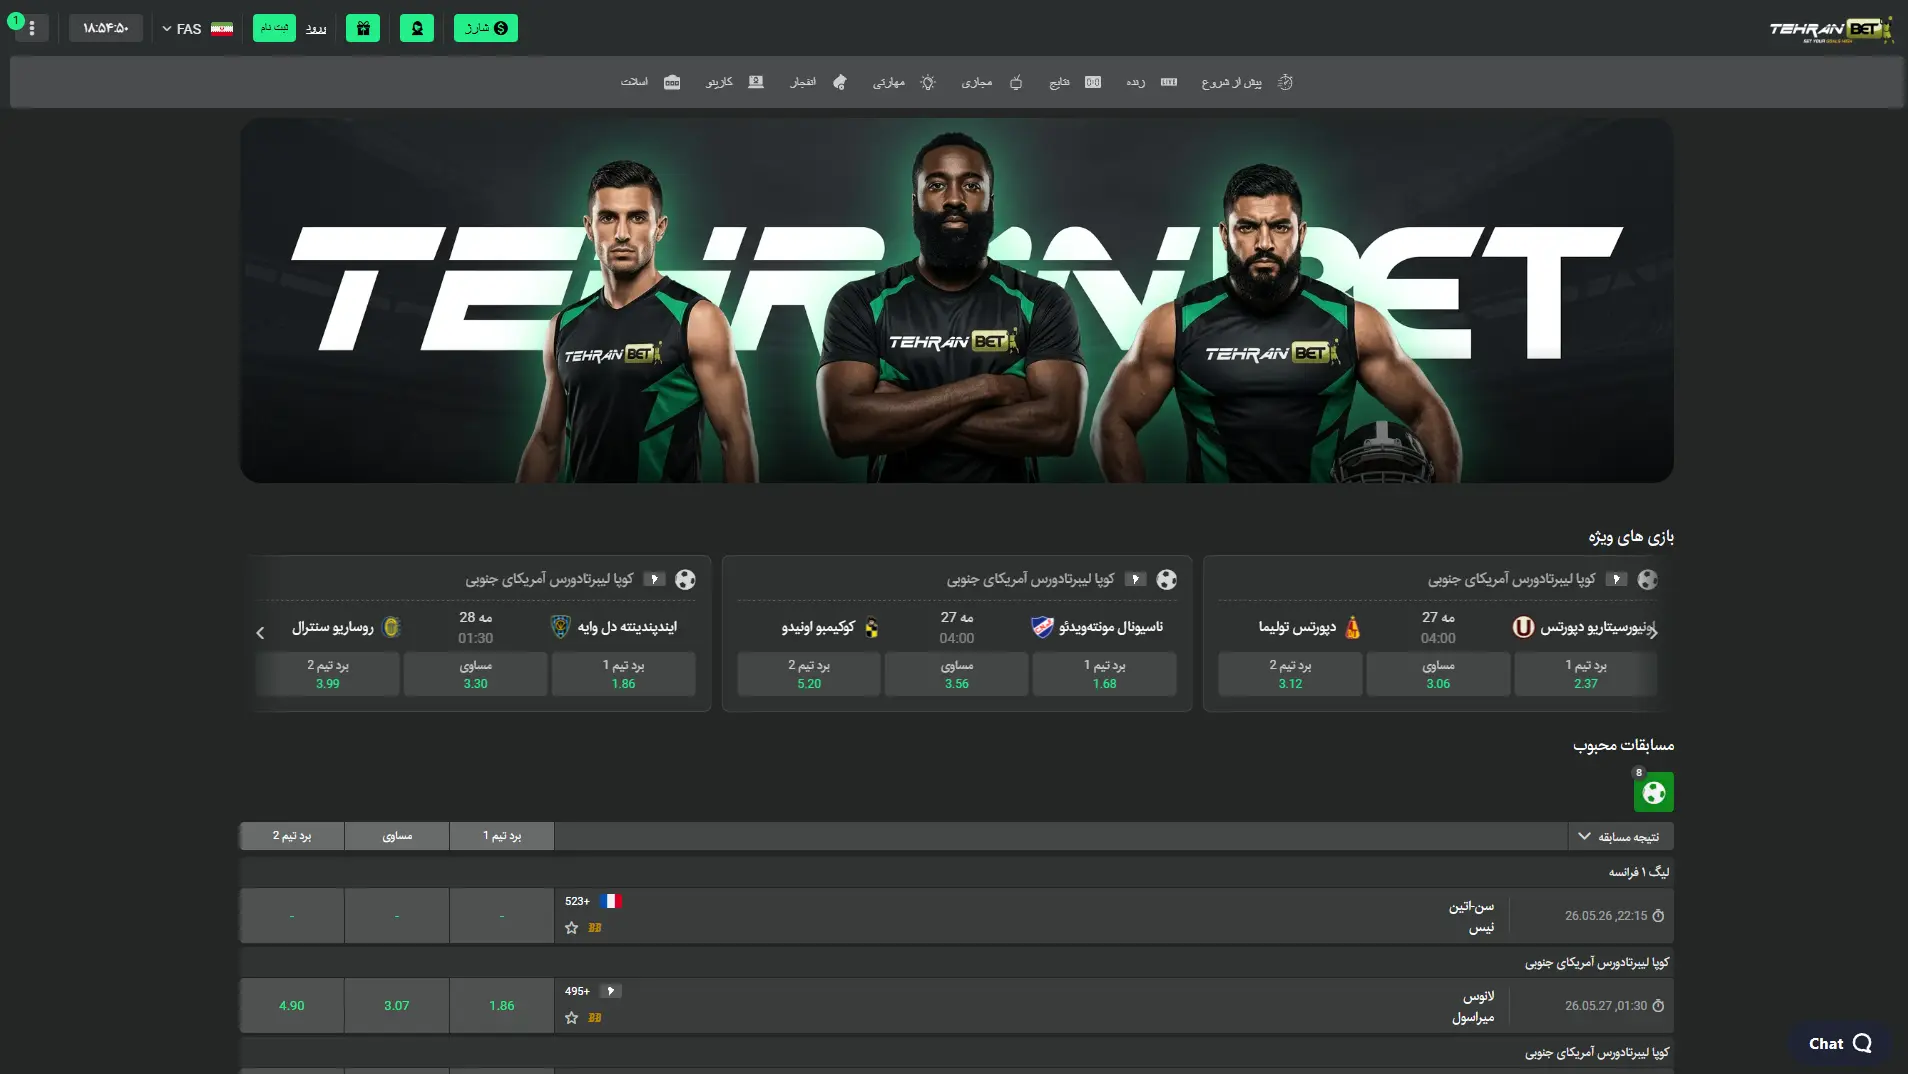Expand the match result market dropdown
The height and width of the screenshot is (1074, 1908).
click(x=1620, y=836)
